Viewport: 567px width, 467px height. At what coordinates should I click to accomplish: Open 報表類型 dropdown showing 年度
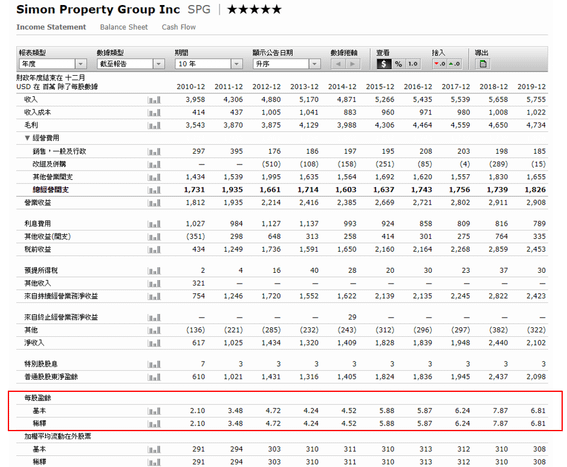pos(53,64)
